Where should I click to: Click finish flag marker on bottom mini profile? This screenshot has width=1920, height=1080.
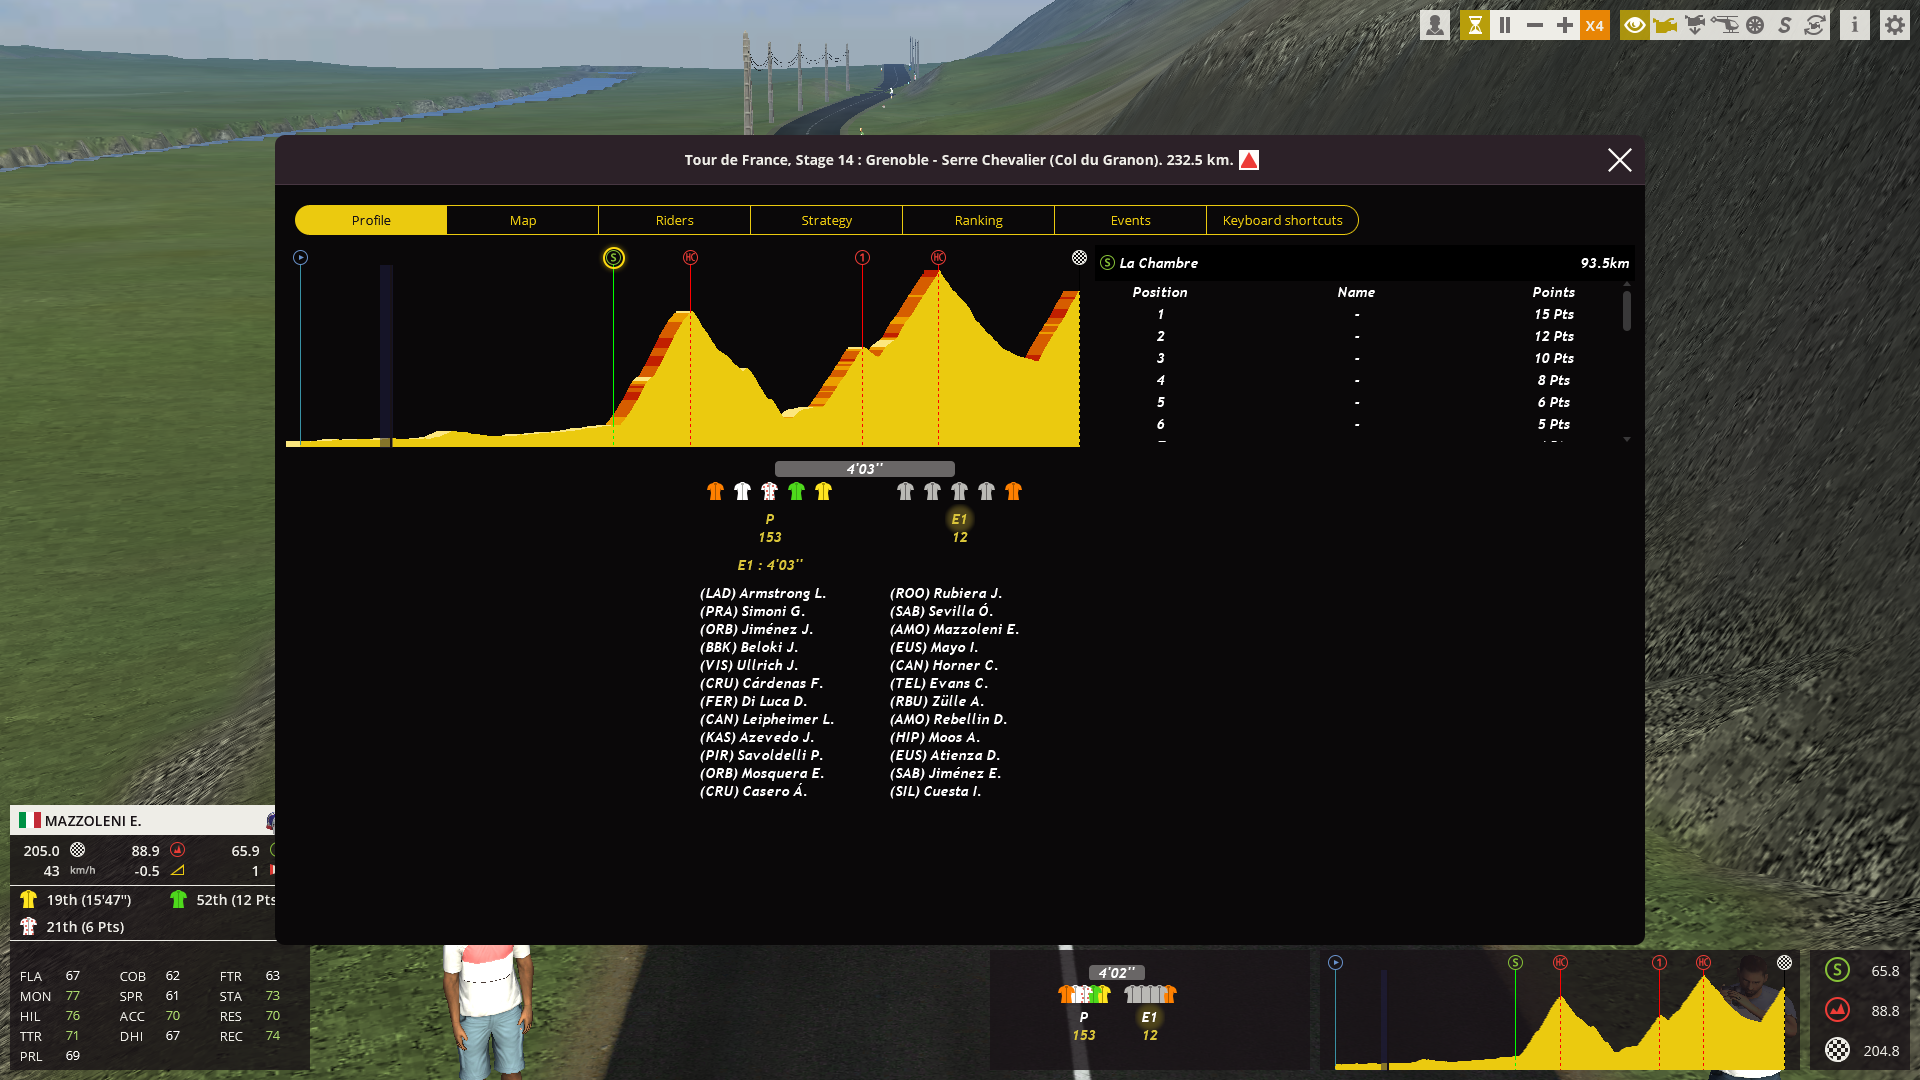pyautogui.click(x=1784, y=963)
